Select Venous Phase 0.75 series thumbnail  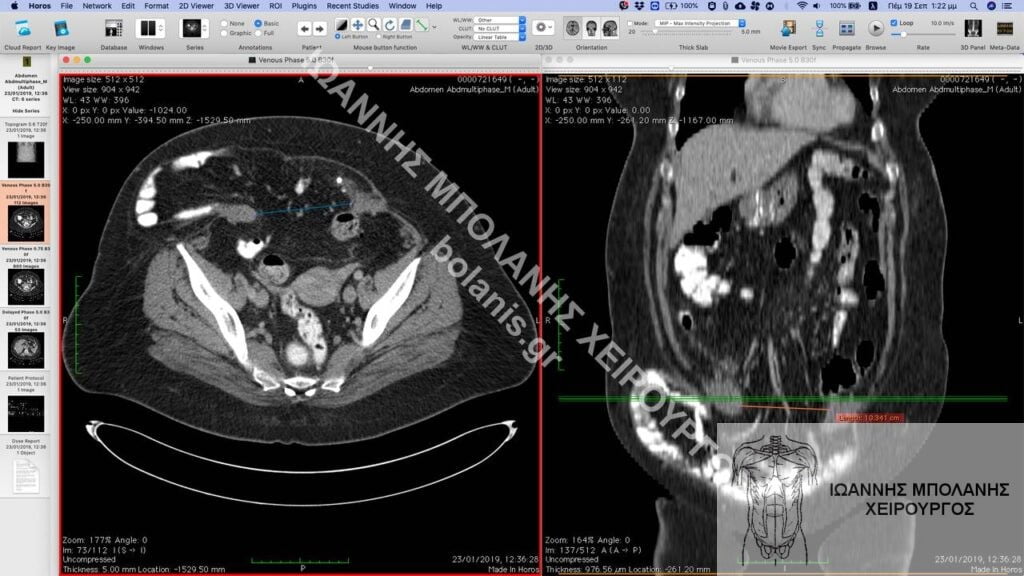click(26, 287)
